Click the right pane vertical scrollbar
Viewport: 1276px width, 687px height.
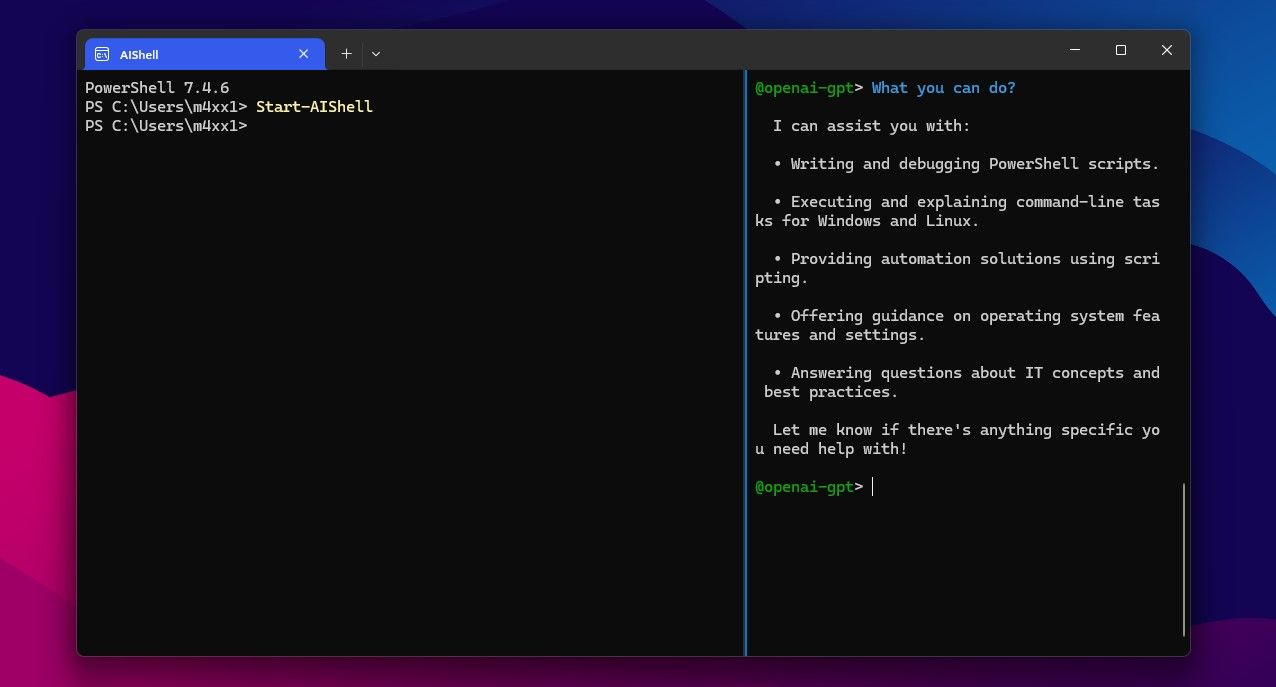click(x=1183, y=560)
